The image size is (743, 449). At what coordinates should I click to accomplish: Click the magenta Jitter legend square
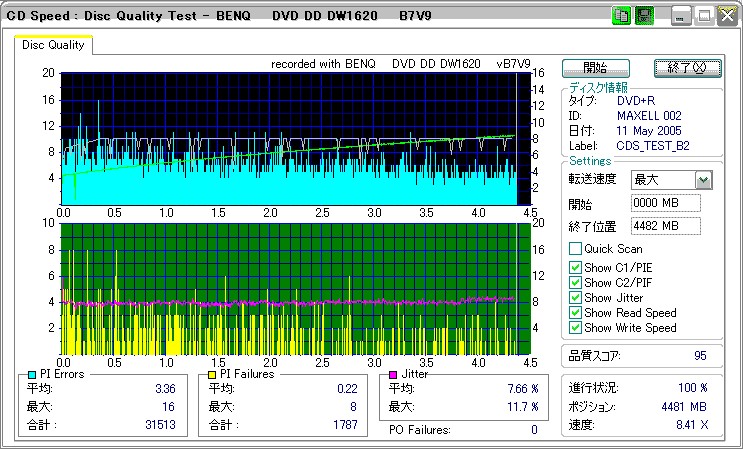[395, 375]
